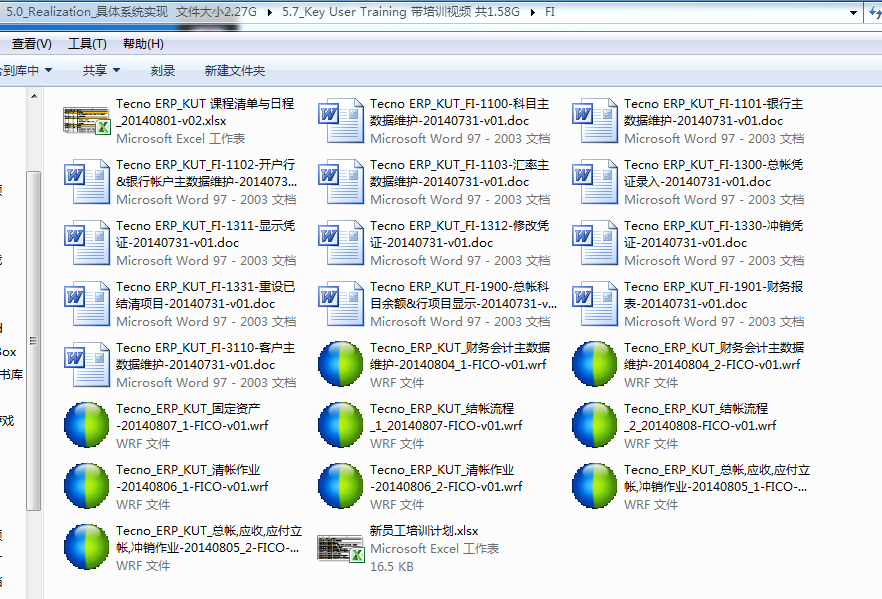The height and width of the screenshot is (599, 882).
Task: Go to 5.7_Key User Training breadcrumb folder
Action: pyautogui.click(x=401, y=12)
